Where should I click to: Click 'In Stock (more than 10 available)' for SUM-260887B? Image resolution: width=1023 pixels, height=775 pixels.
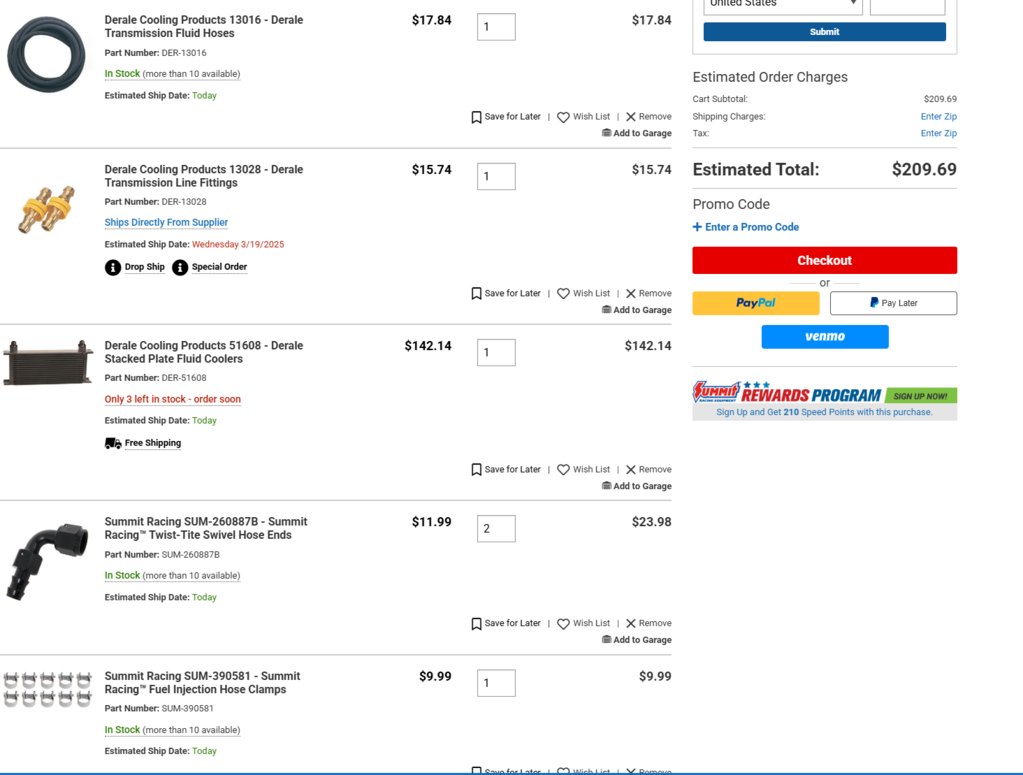click(172, 575)
